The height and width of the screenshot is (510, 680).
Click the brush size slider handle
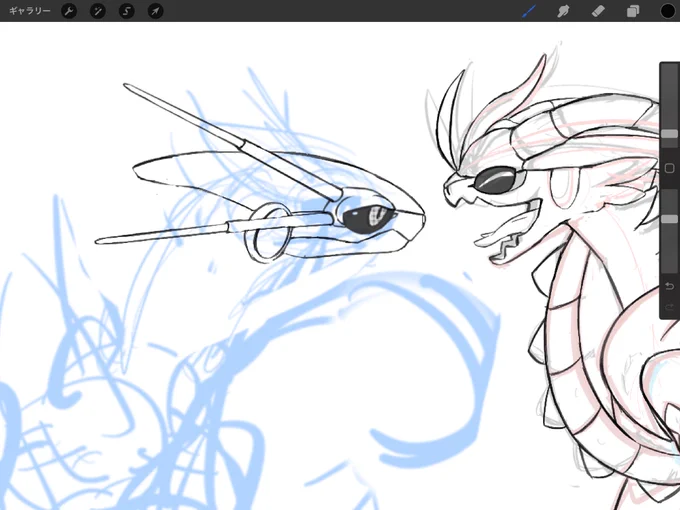(670, 134)
